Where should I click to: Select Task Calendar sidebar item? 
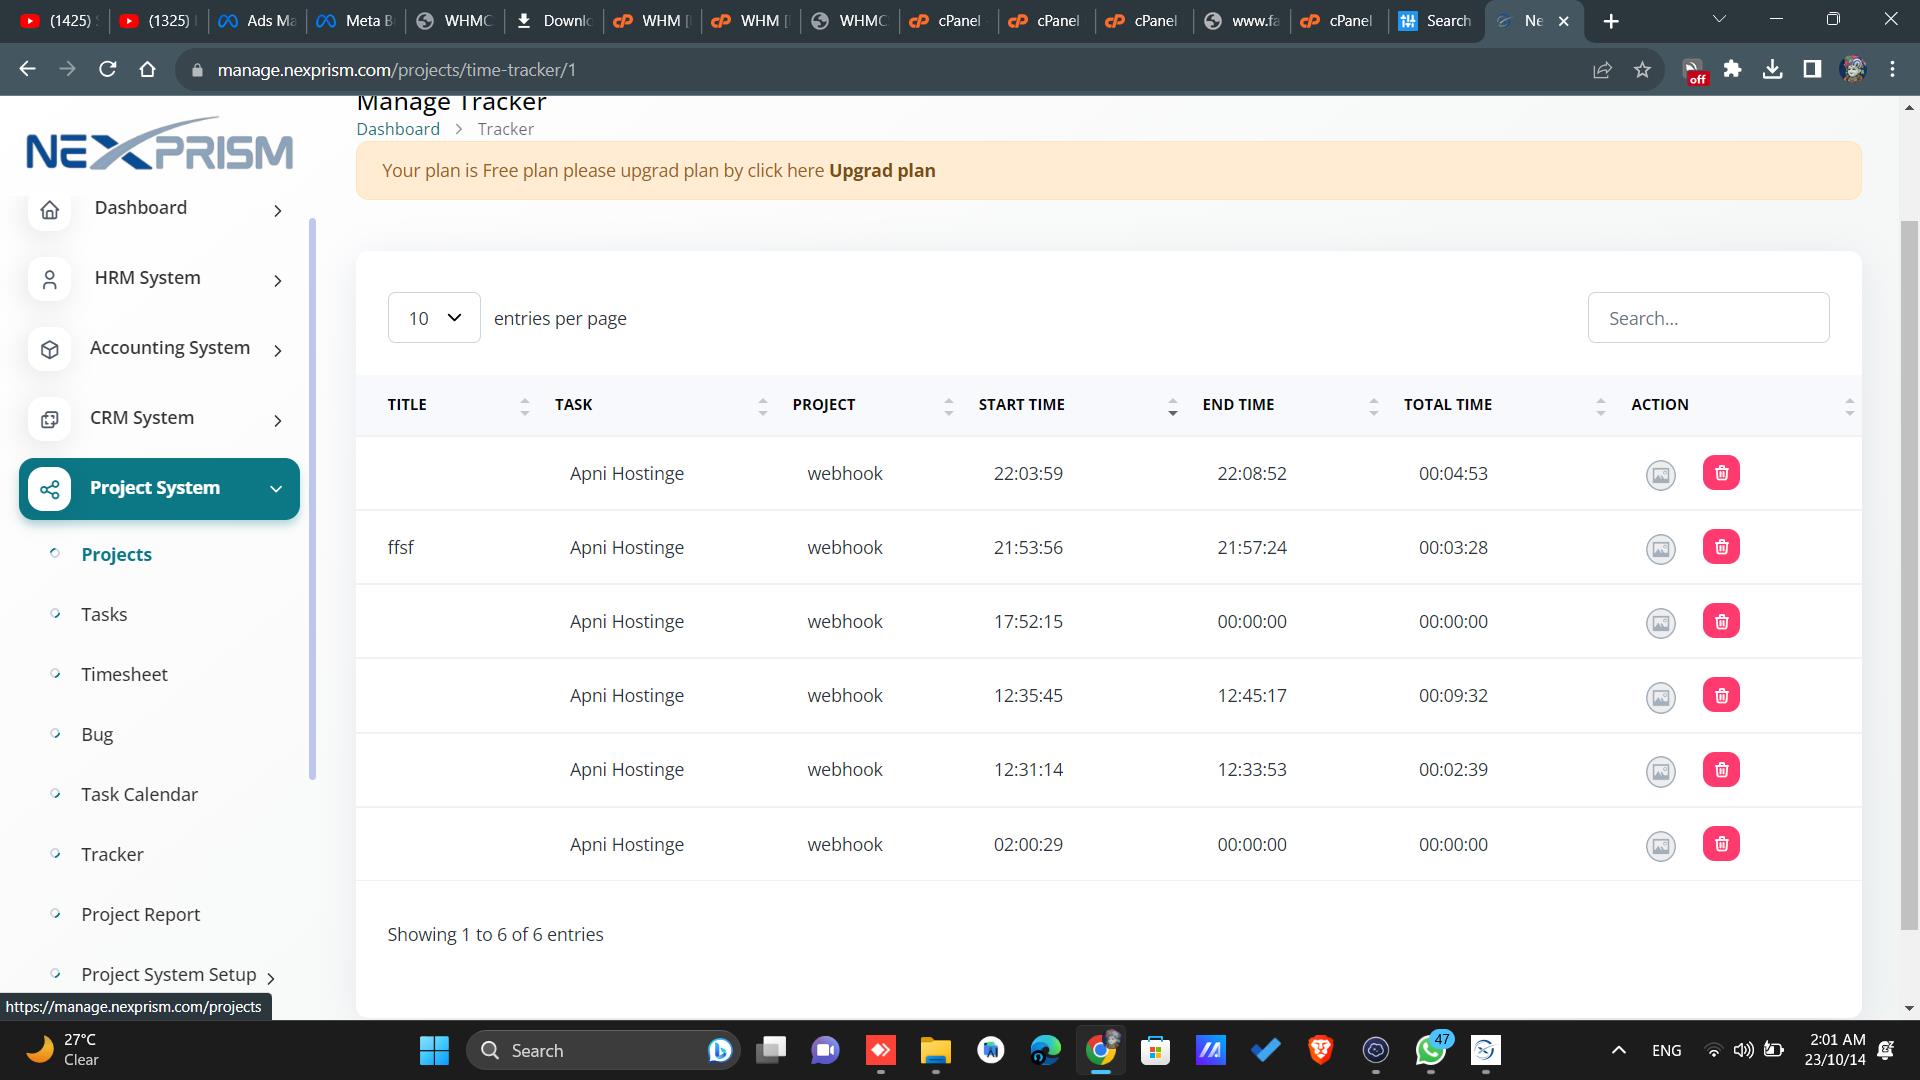[139, 794]
